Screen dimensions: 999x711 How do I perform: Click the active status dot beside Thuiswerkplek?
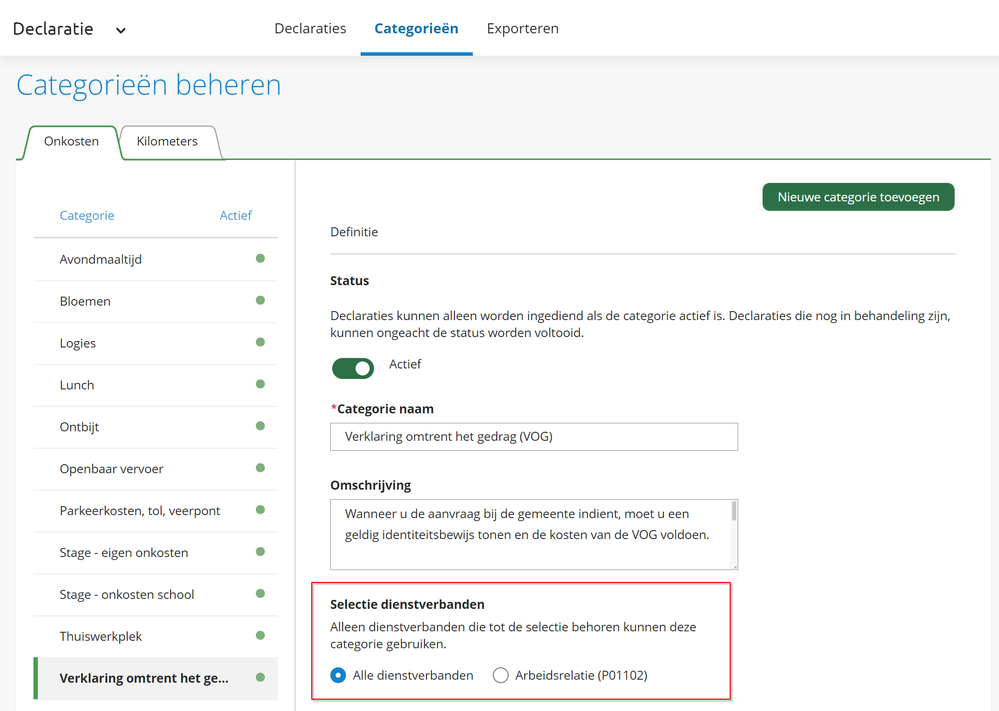260,636
